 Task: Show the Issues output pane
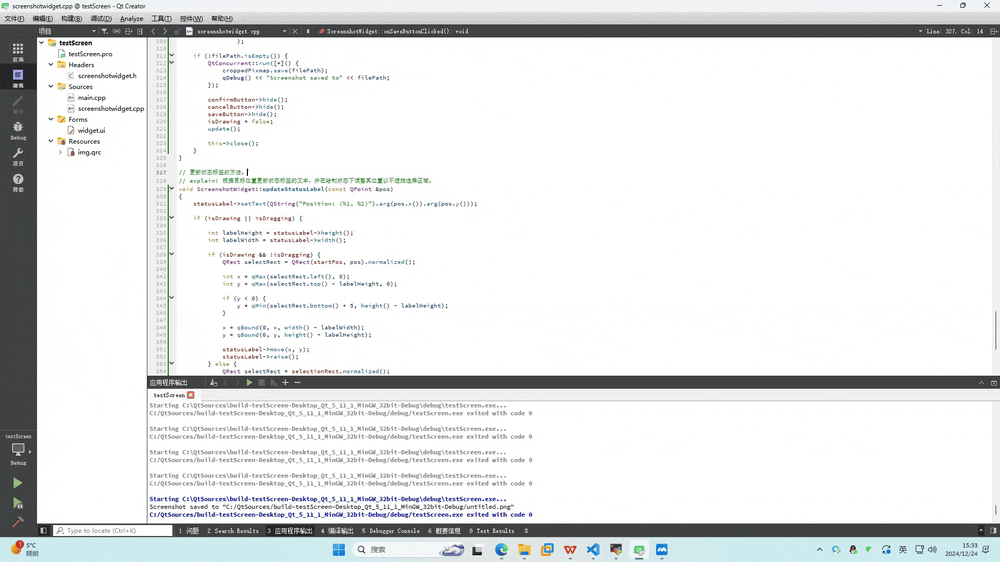(x=189, y=531)
